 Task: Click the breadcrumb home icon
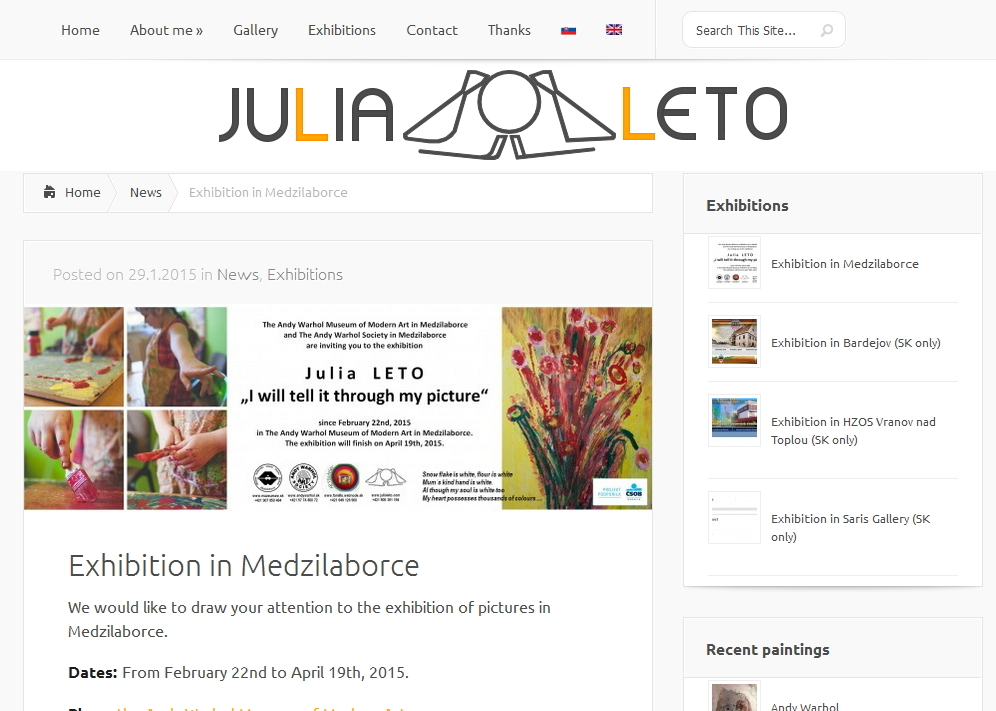(x=50, y=192)
